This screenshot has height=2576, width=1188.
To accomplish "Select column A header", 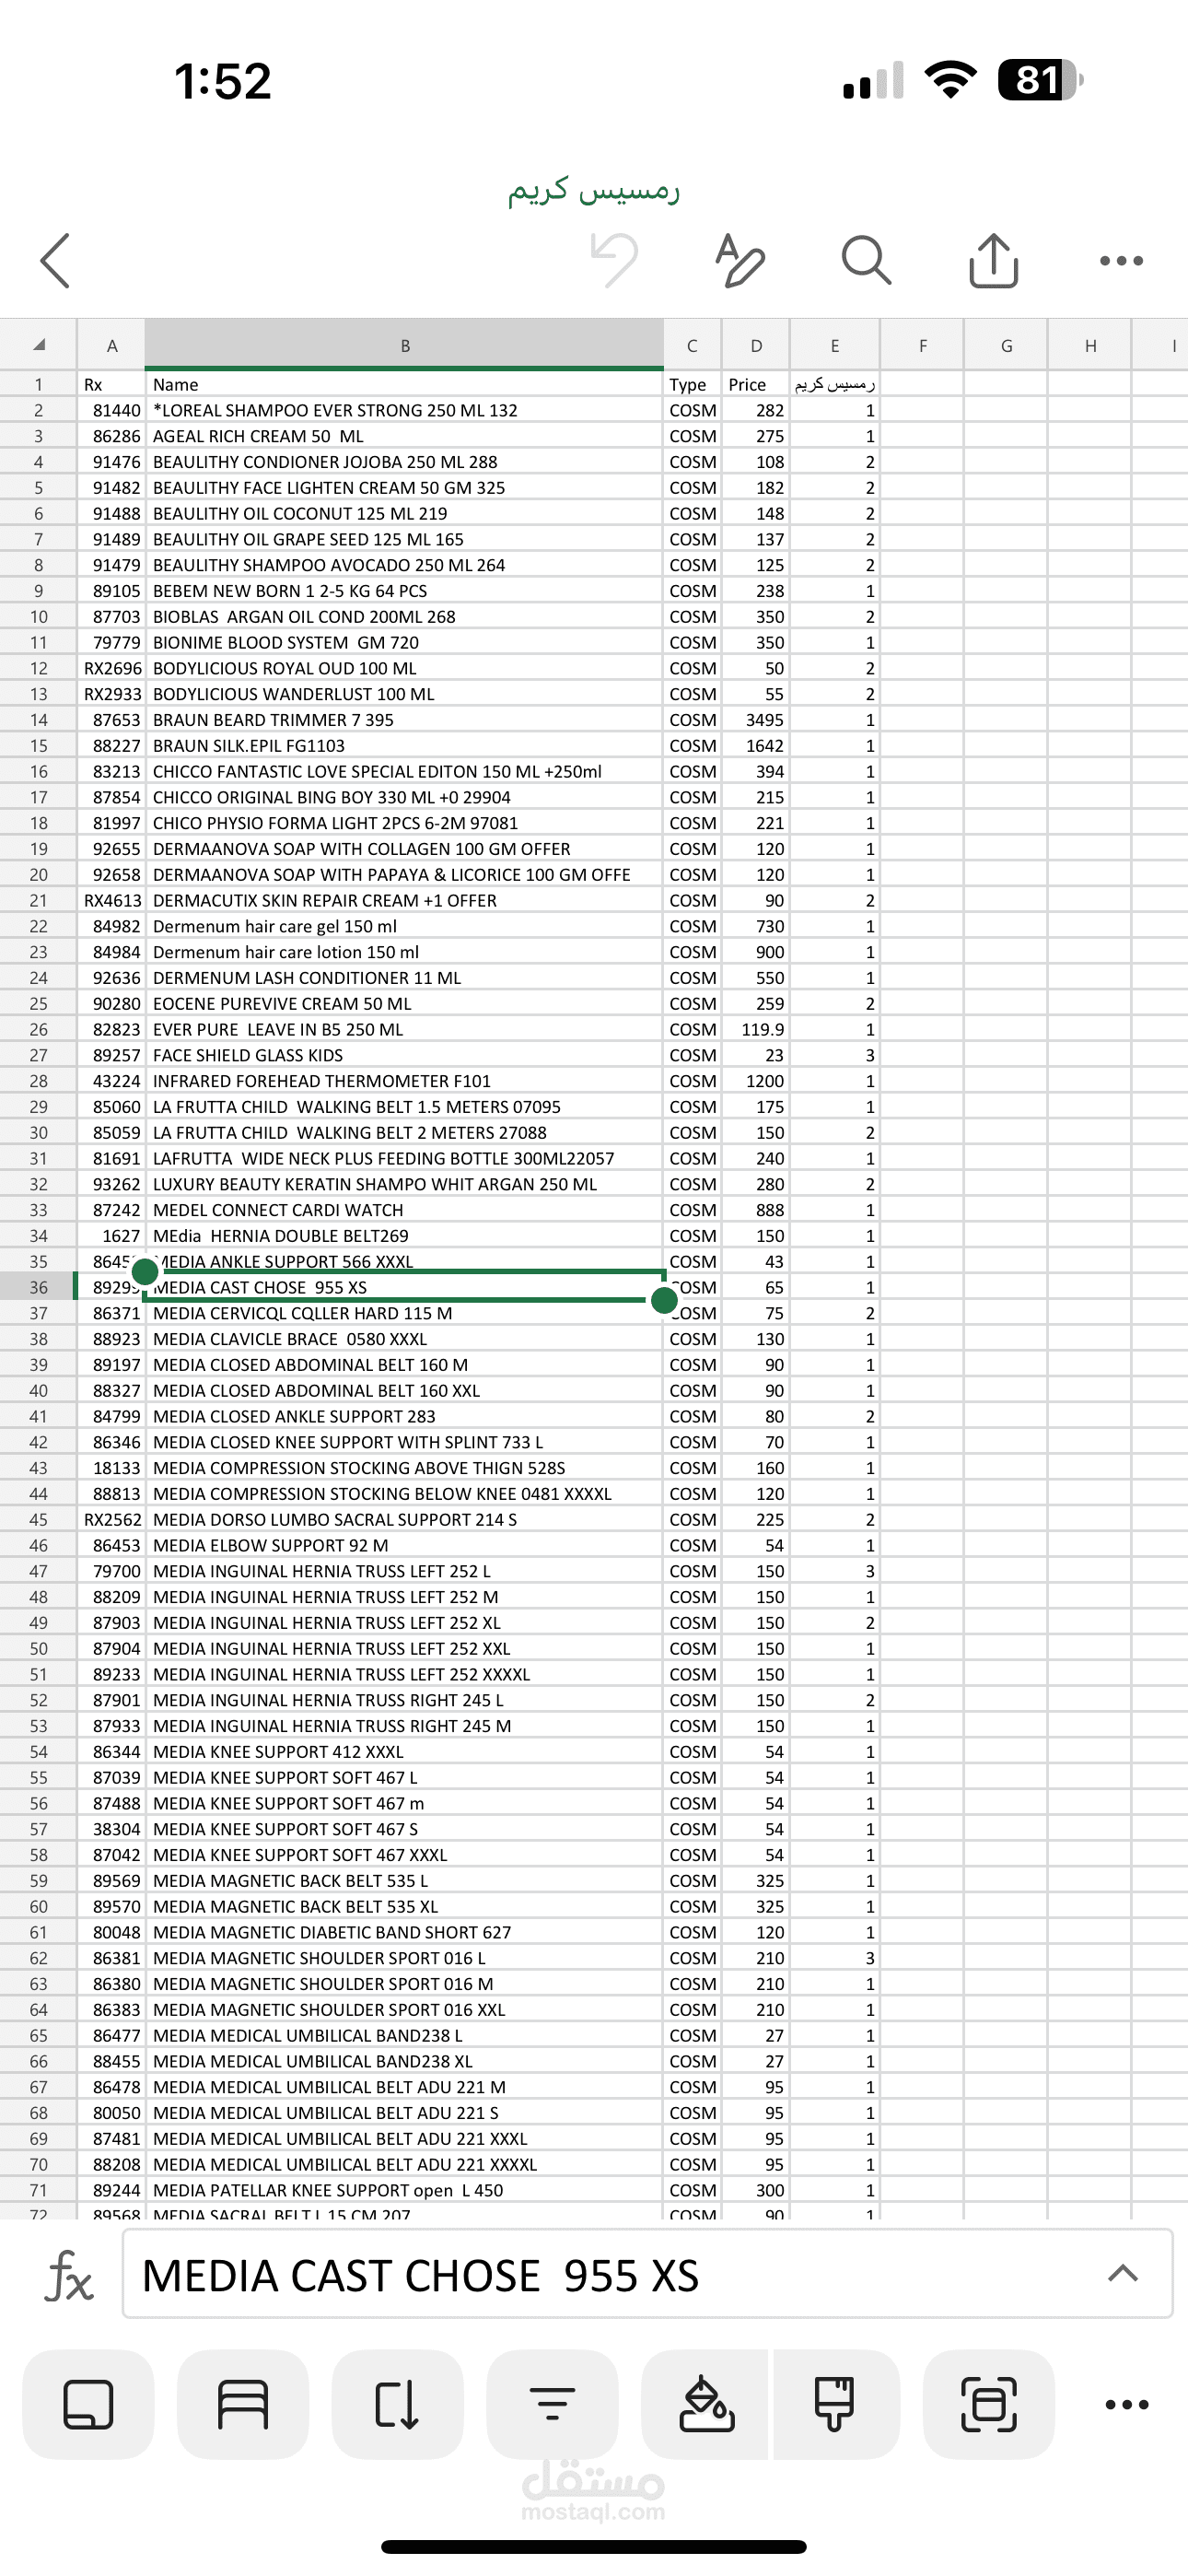I will 112,345.
